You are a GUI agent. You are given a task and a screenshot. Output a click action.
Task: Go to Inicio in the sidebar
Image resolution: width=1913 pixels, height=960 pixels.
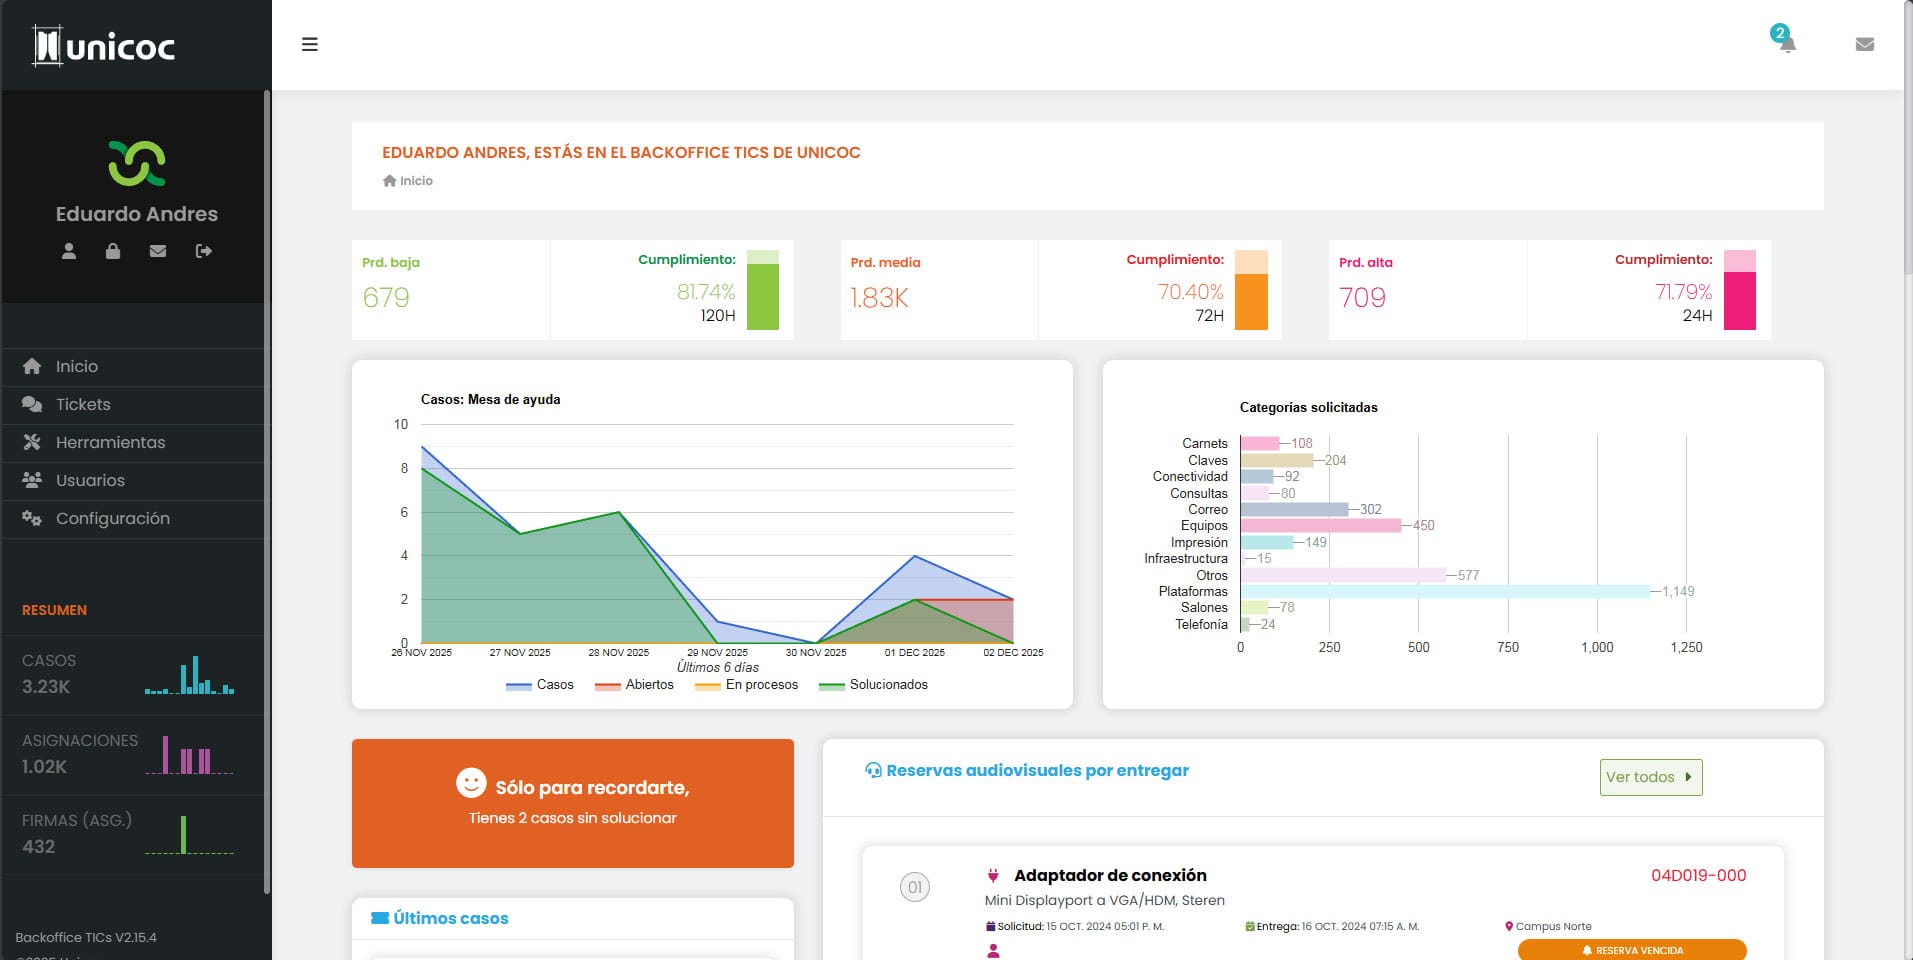[76, 366]
